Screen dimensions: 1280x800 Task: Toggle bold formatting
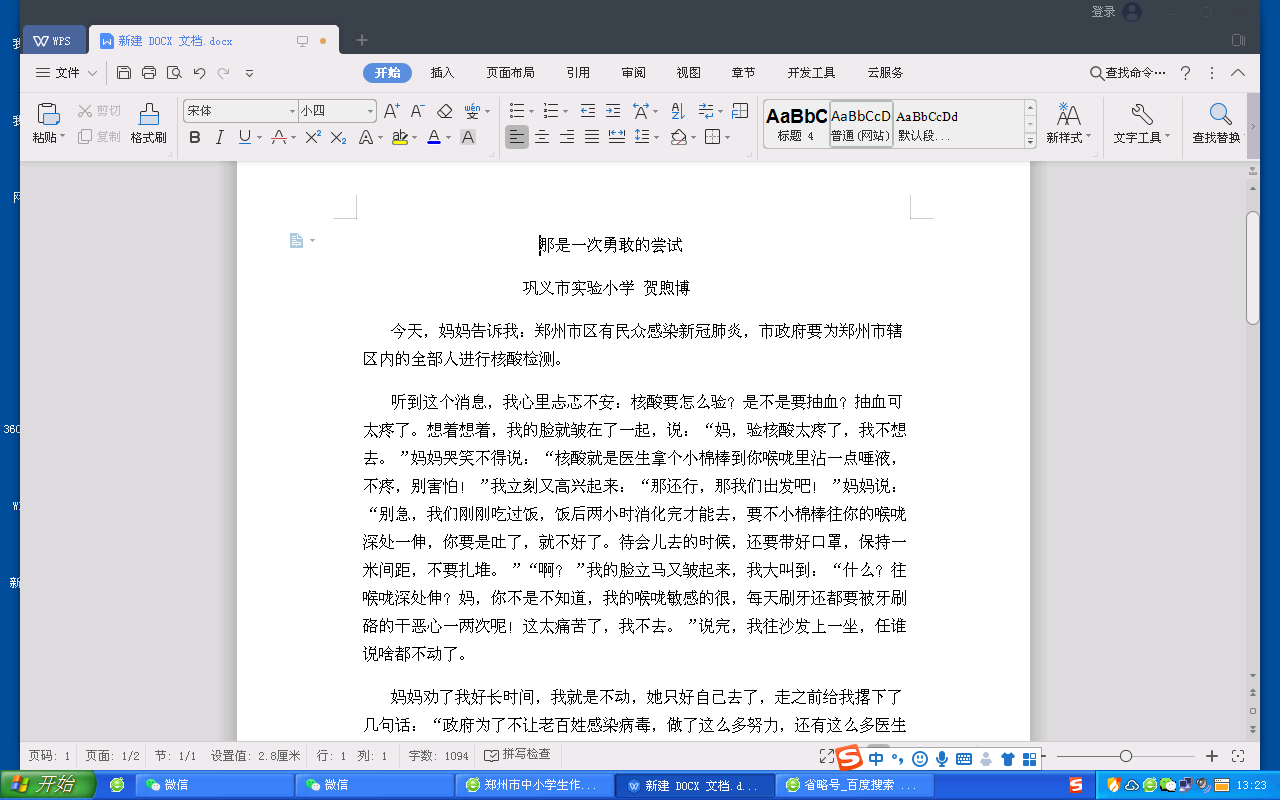195,137
